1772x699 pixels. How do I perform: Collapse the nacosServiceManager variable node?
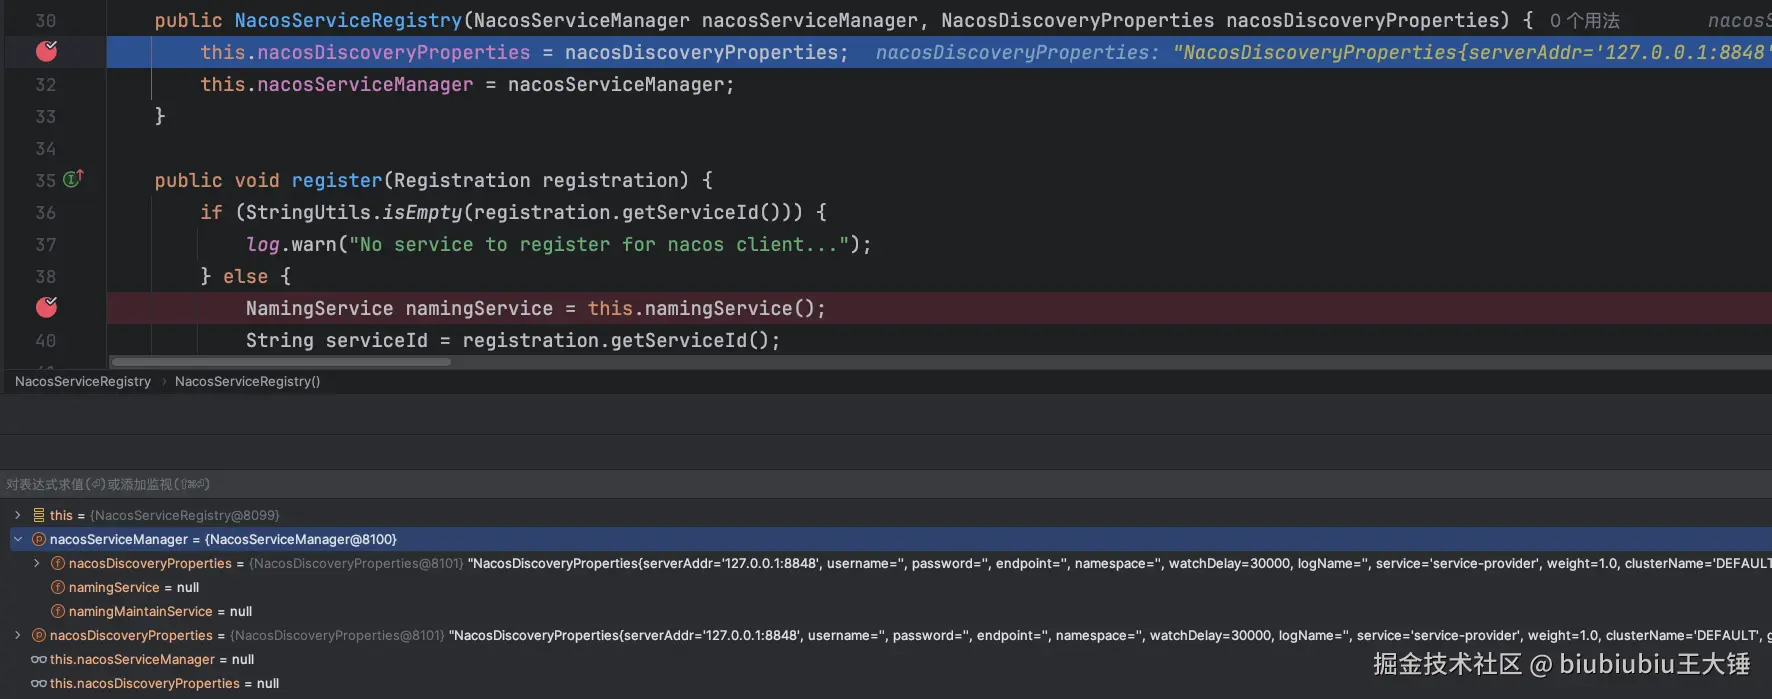click(17, 539)
